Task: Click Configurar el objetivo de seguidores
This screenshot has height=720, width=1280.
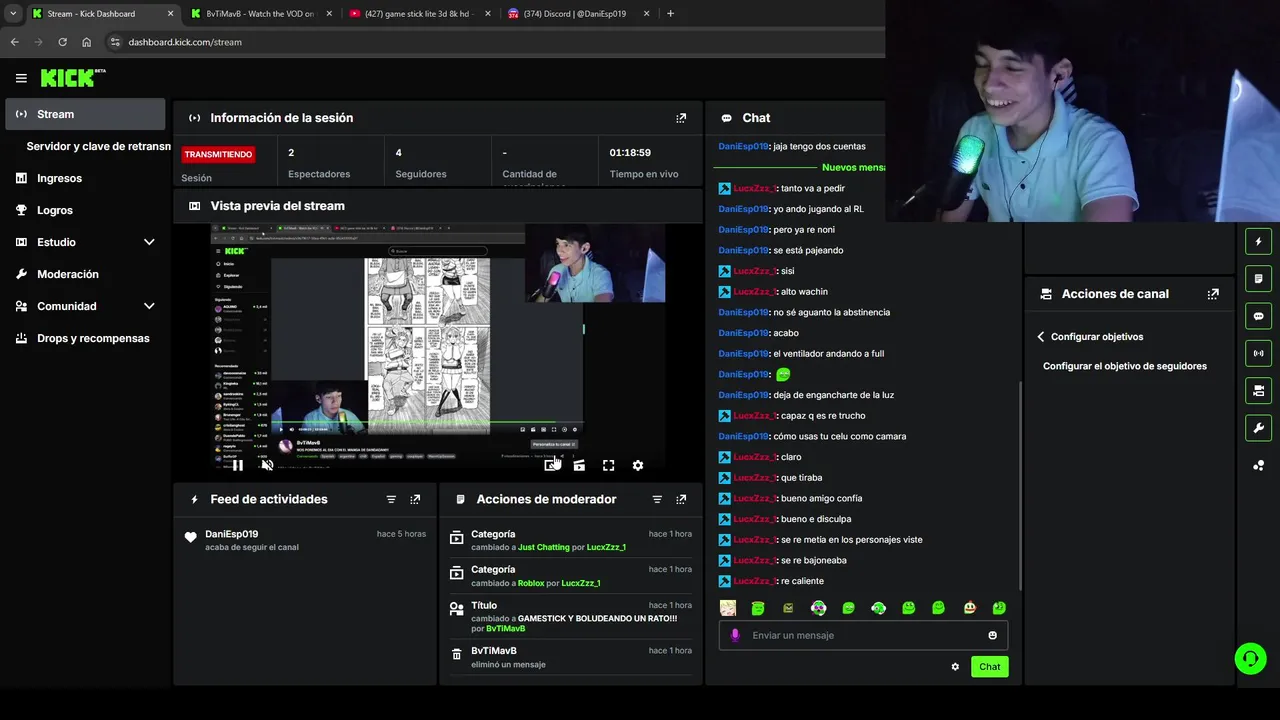Action: (1125, 366)
